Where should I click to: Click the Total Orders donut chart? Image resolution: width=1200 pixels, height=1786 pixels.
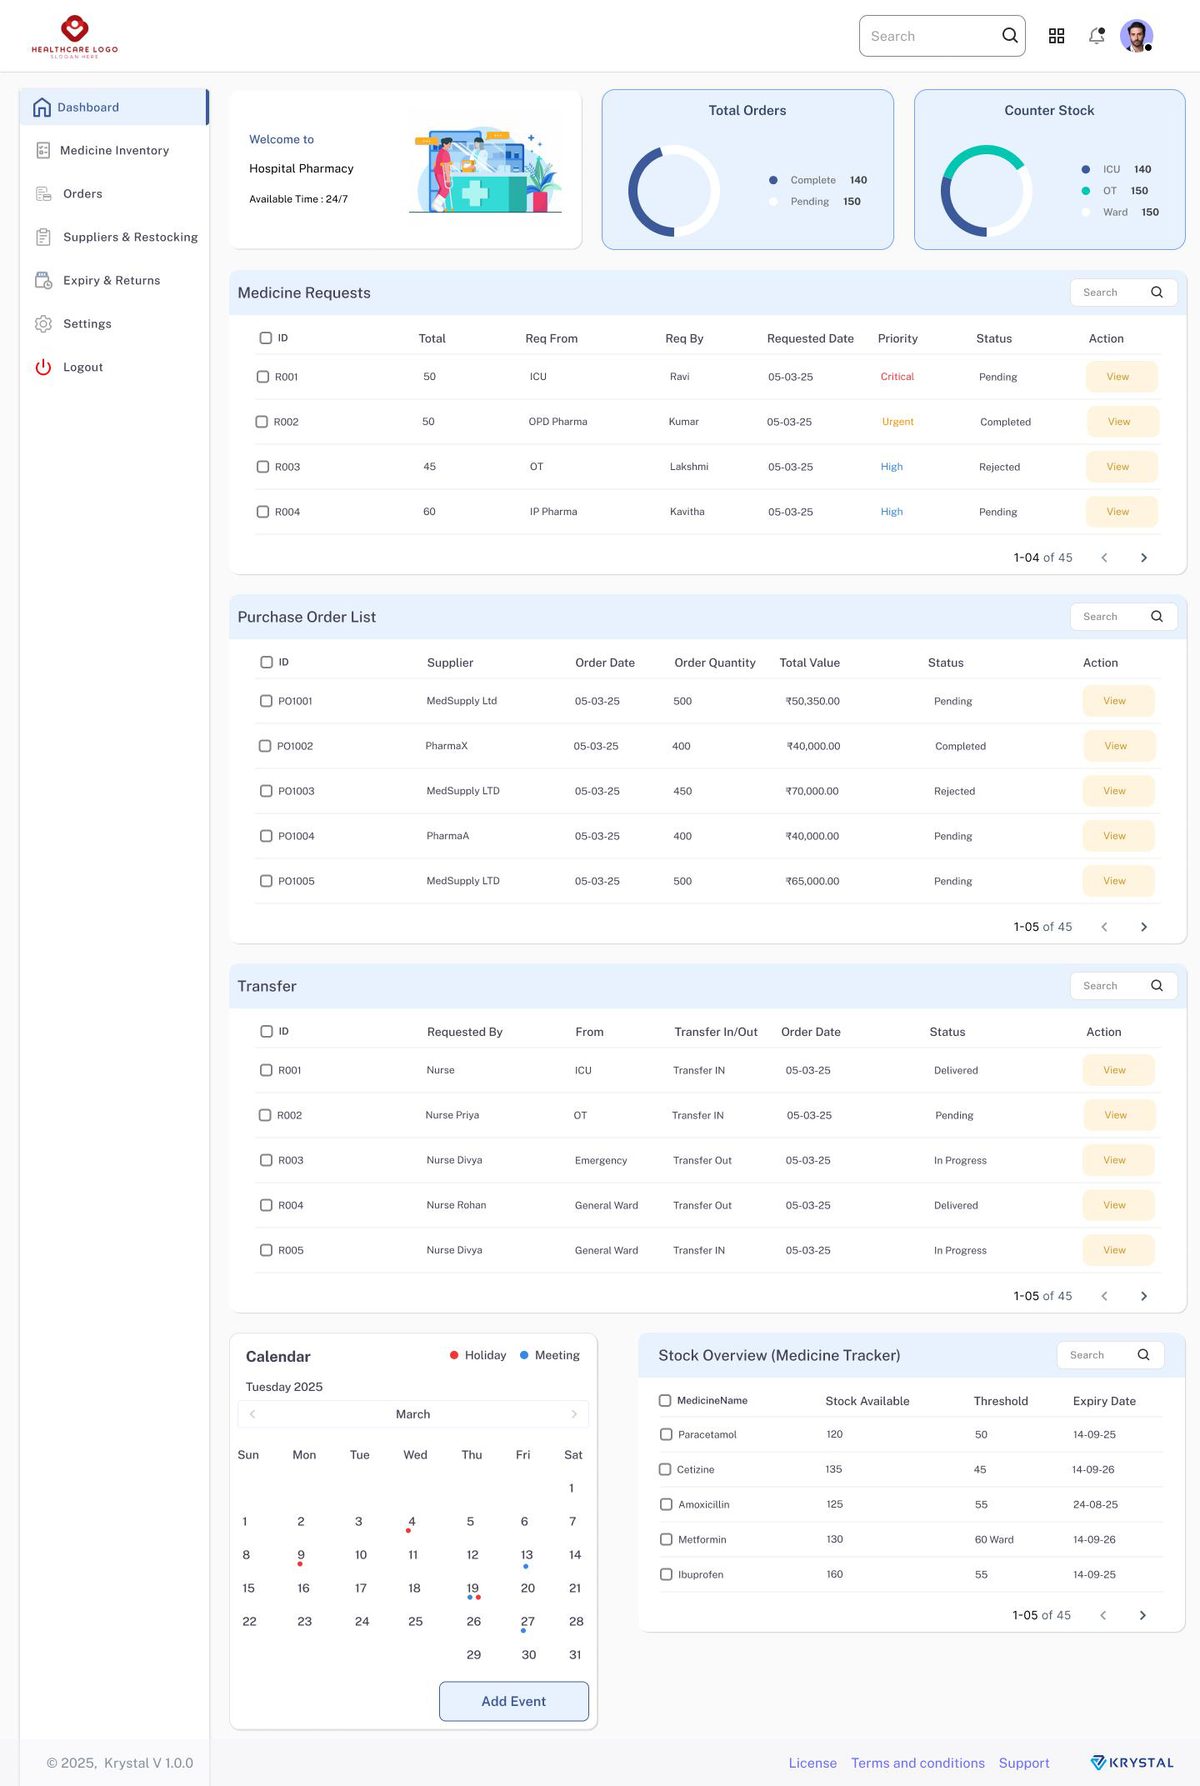click(x=674, y=191)
